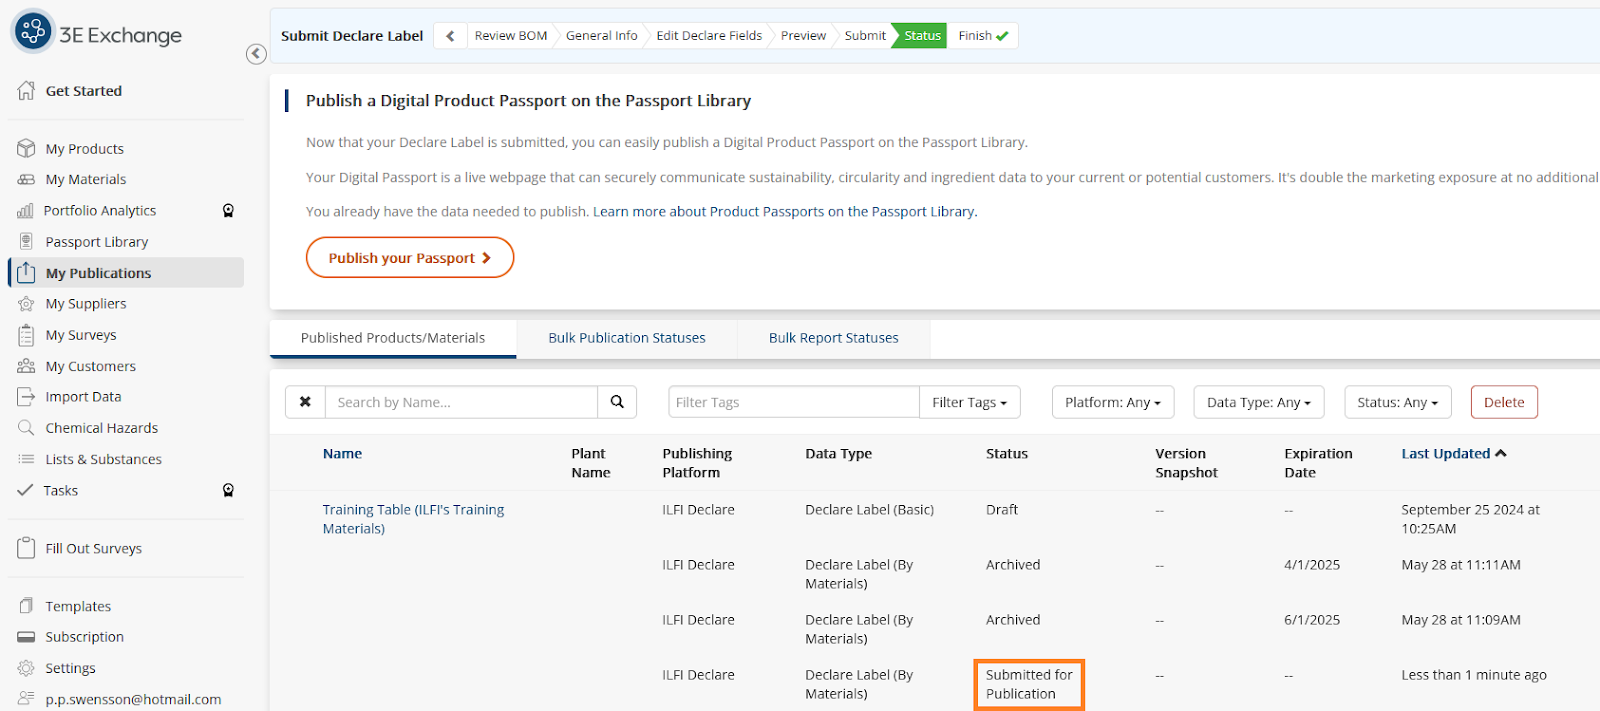Select the Status step
The image size is (1600, 711).
click(x=922, y=36)
